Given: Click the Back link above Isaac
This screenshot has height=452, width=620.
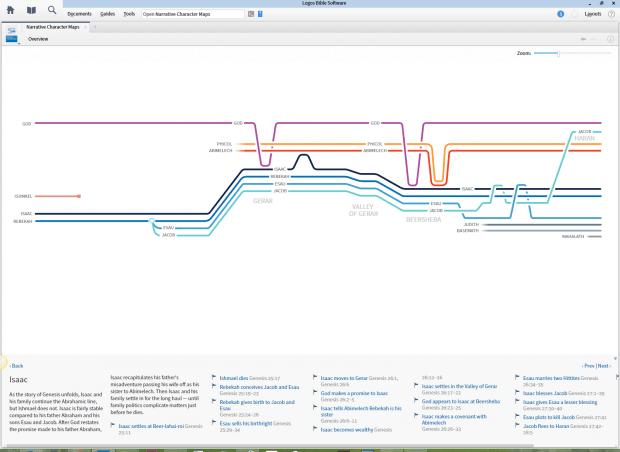Looking at the screenshot, I should click(x=16, y=366).
